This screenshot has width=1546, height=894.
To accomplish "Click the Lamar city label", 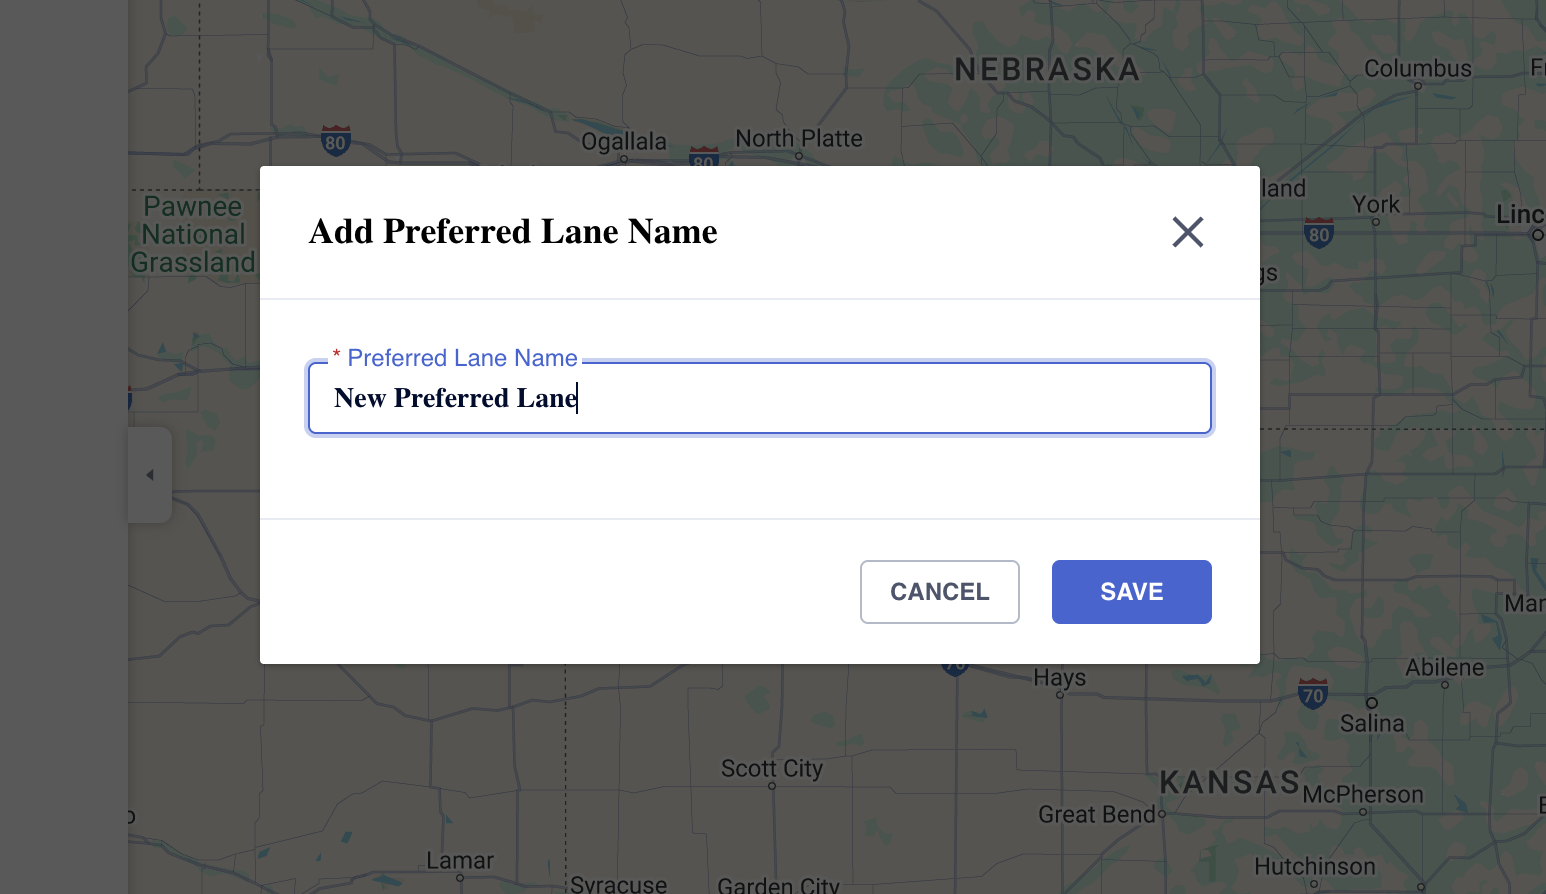I will tap(460, 861).
